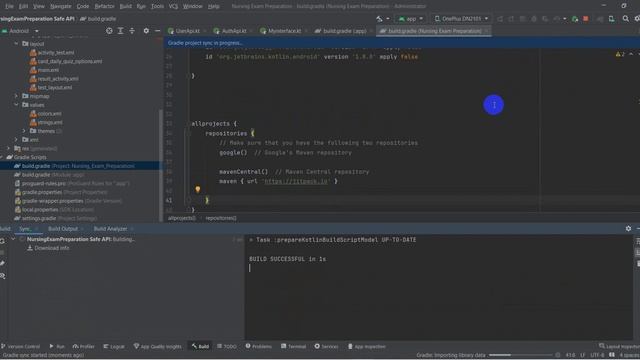
Task: Open the VCS menu
Action: (173, 7)
